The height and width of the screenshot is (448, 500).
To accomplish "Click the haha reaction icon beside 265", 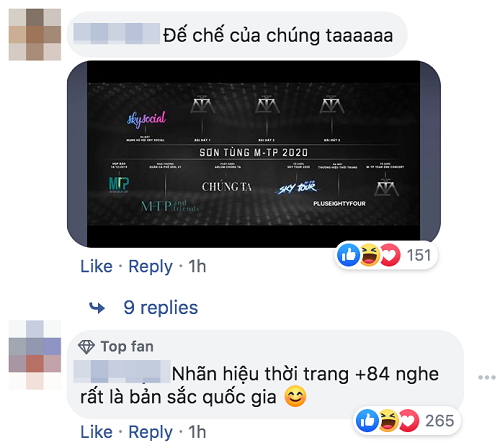I will coord(388,420).
